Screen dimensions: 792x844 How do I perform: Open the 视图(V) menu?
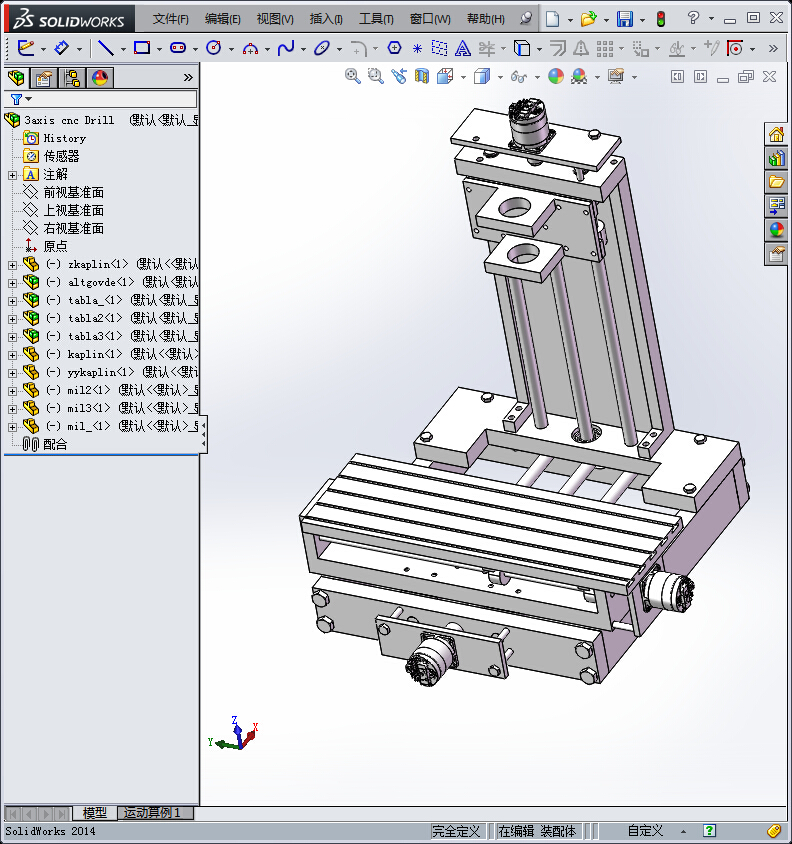275,19
